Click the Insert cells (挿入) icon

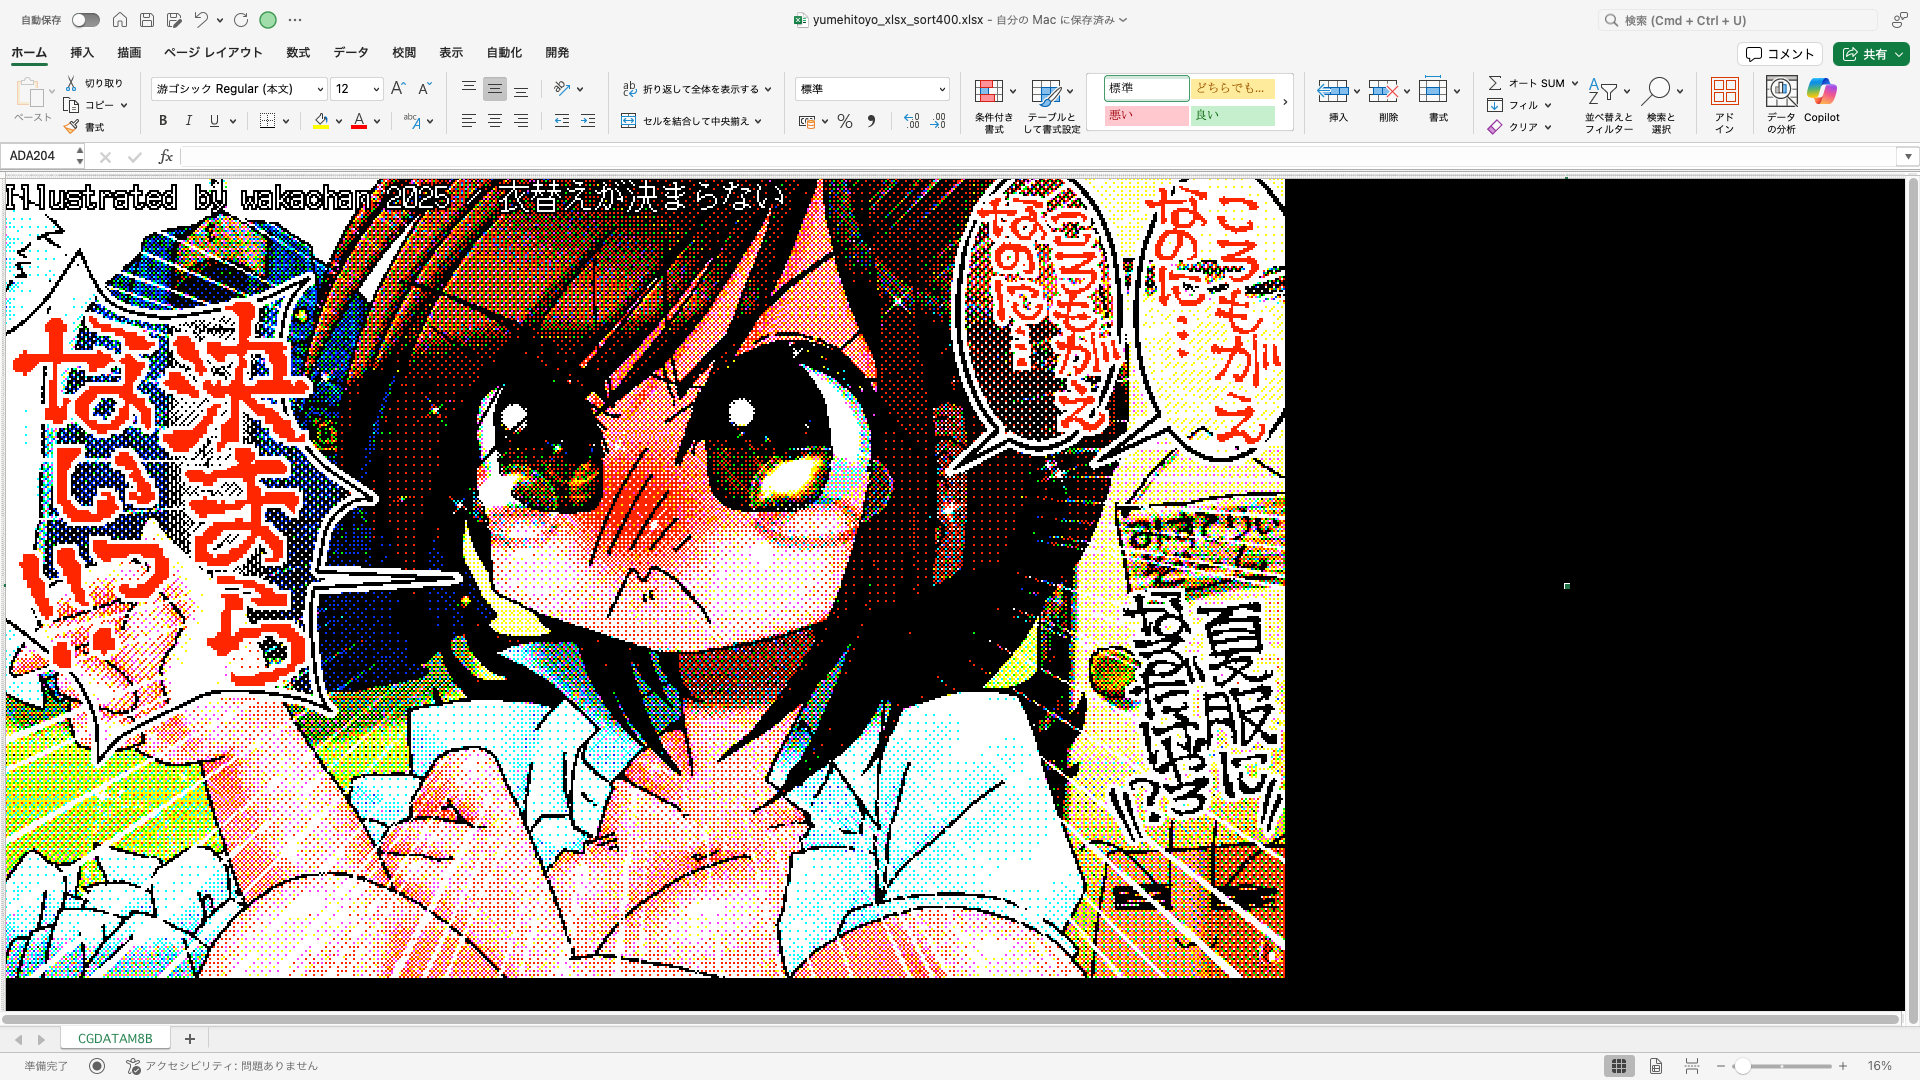(x=1333, y=92)
